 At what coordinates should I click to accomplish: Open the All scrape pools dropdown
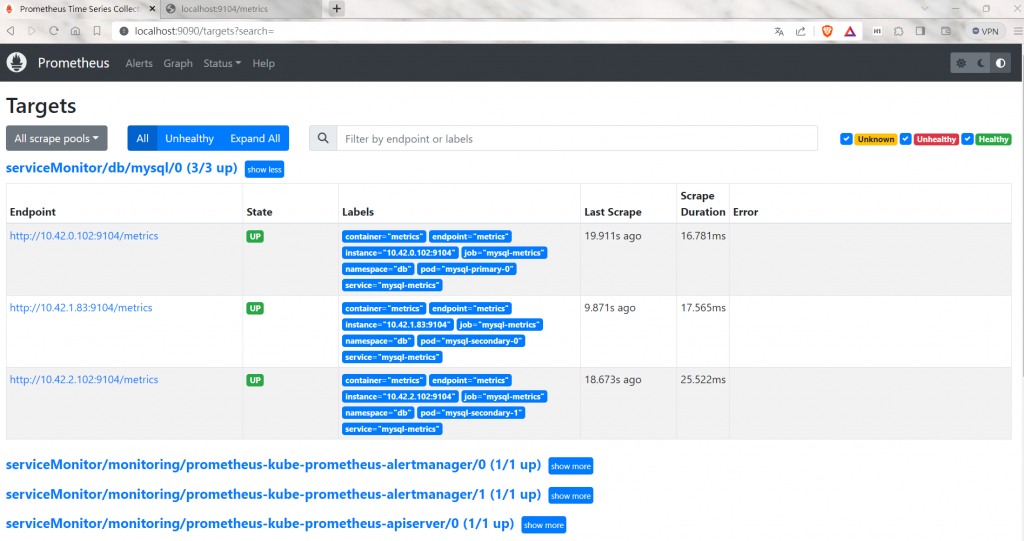(x=57, y=139)
